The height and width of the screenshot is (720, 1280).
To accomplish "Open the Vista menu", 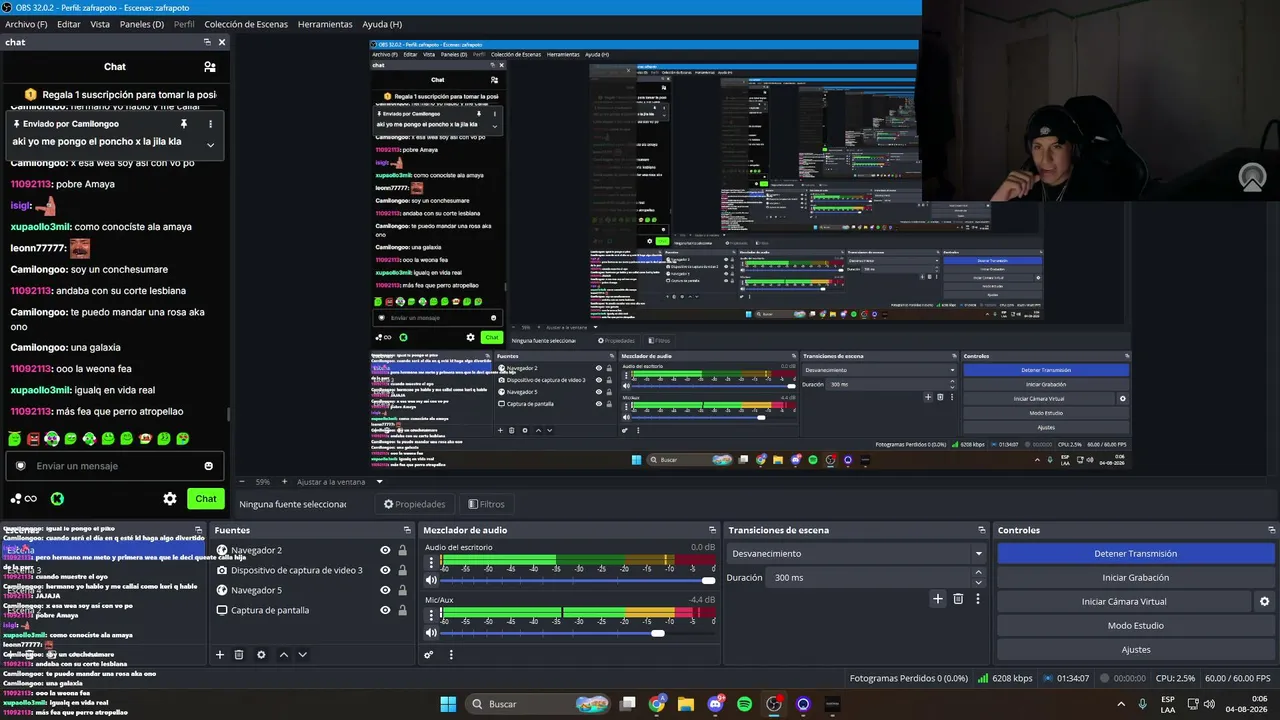I will click(100, 24).
